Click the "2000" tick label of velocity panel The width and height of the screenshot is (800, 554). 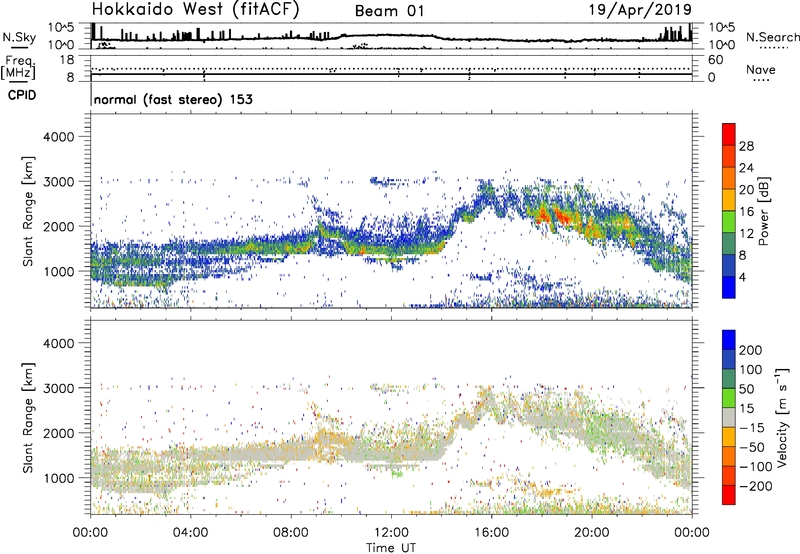[58, 433]
